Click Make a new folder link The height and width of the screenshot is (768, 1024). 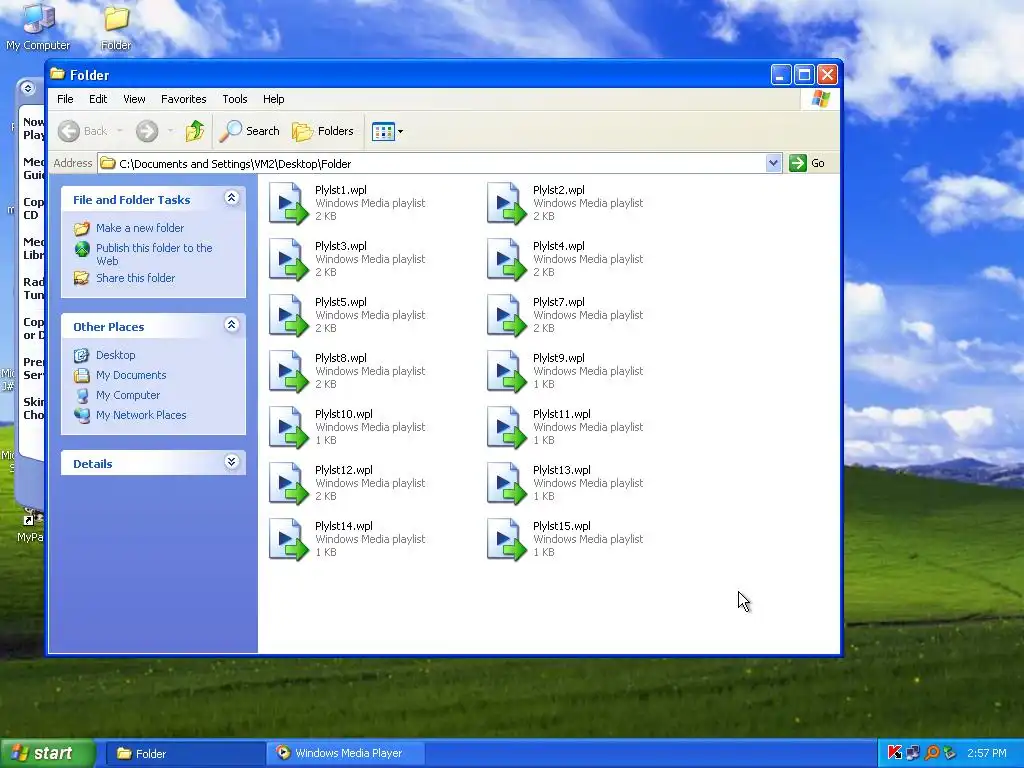pos(140,228)
